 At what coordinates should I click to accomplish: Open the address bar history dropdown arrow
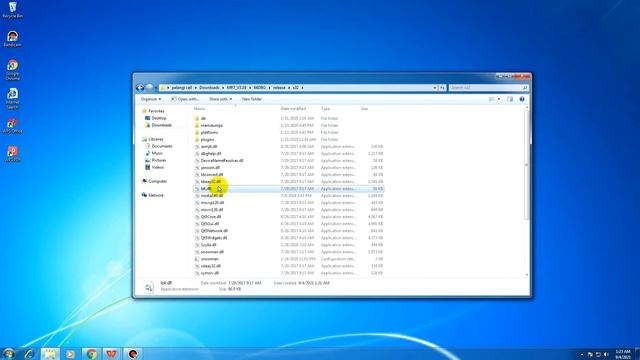435,88
